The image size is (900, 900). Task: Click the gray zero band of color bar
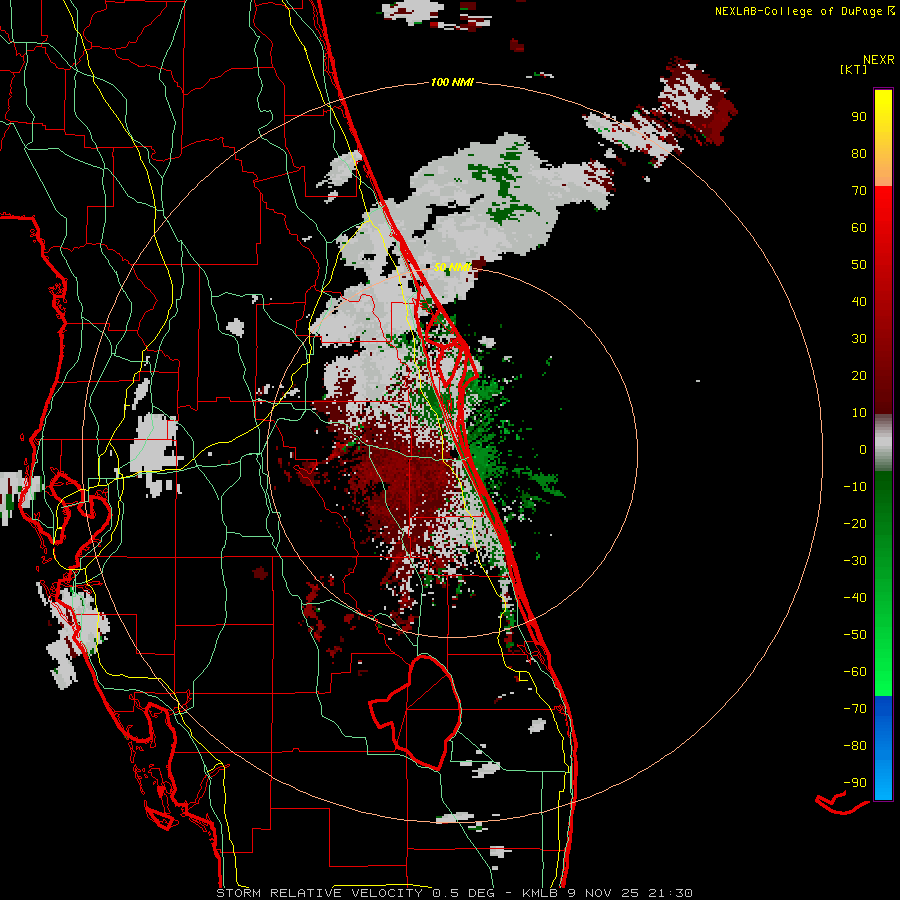(x=883, y=443)
